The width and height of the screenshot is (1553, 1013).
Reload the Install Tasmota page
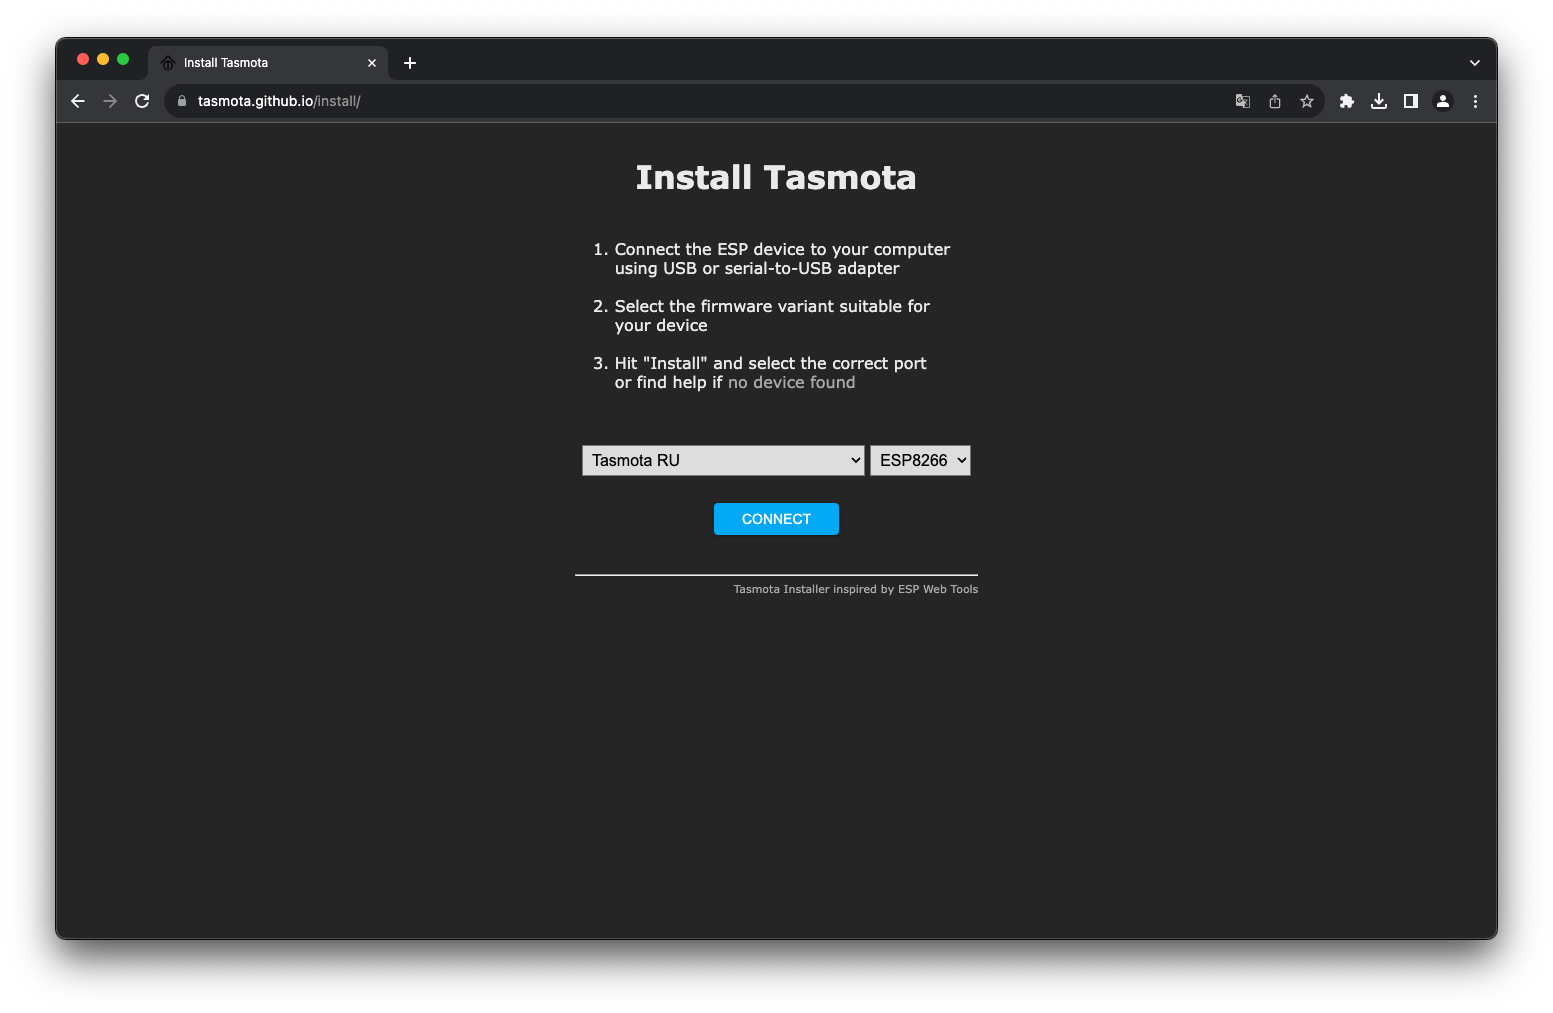tap(142, 101)
